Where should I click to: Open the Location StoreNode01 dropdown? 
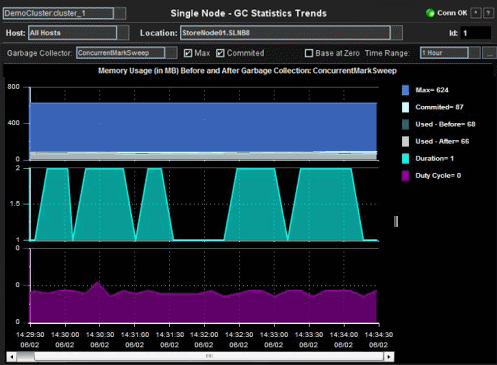tap(397, 33)
